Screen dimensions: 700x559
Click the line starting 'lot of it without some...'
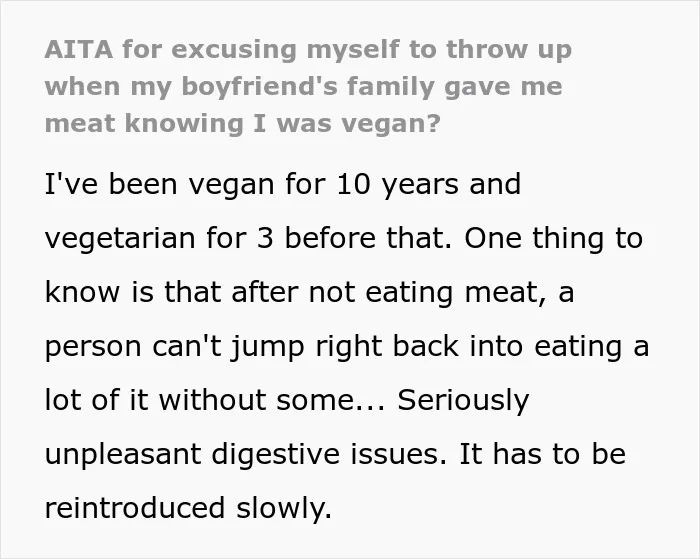pyautogui.click(x=287, y=400)
